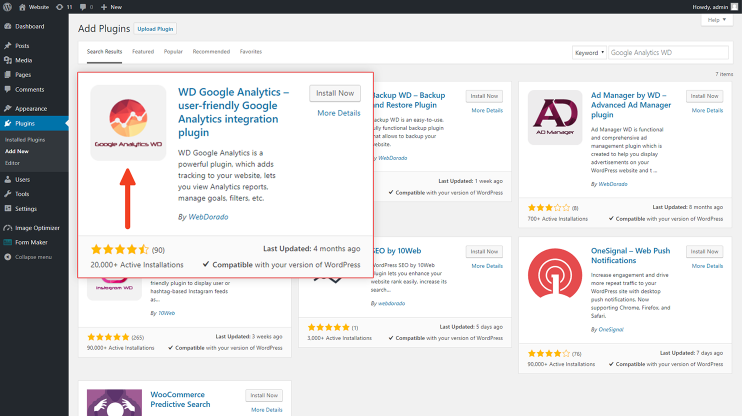Install the Backup WD plugin
This screenshot has width=742, height=416.
[x=484, y=96]
